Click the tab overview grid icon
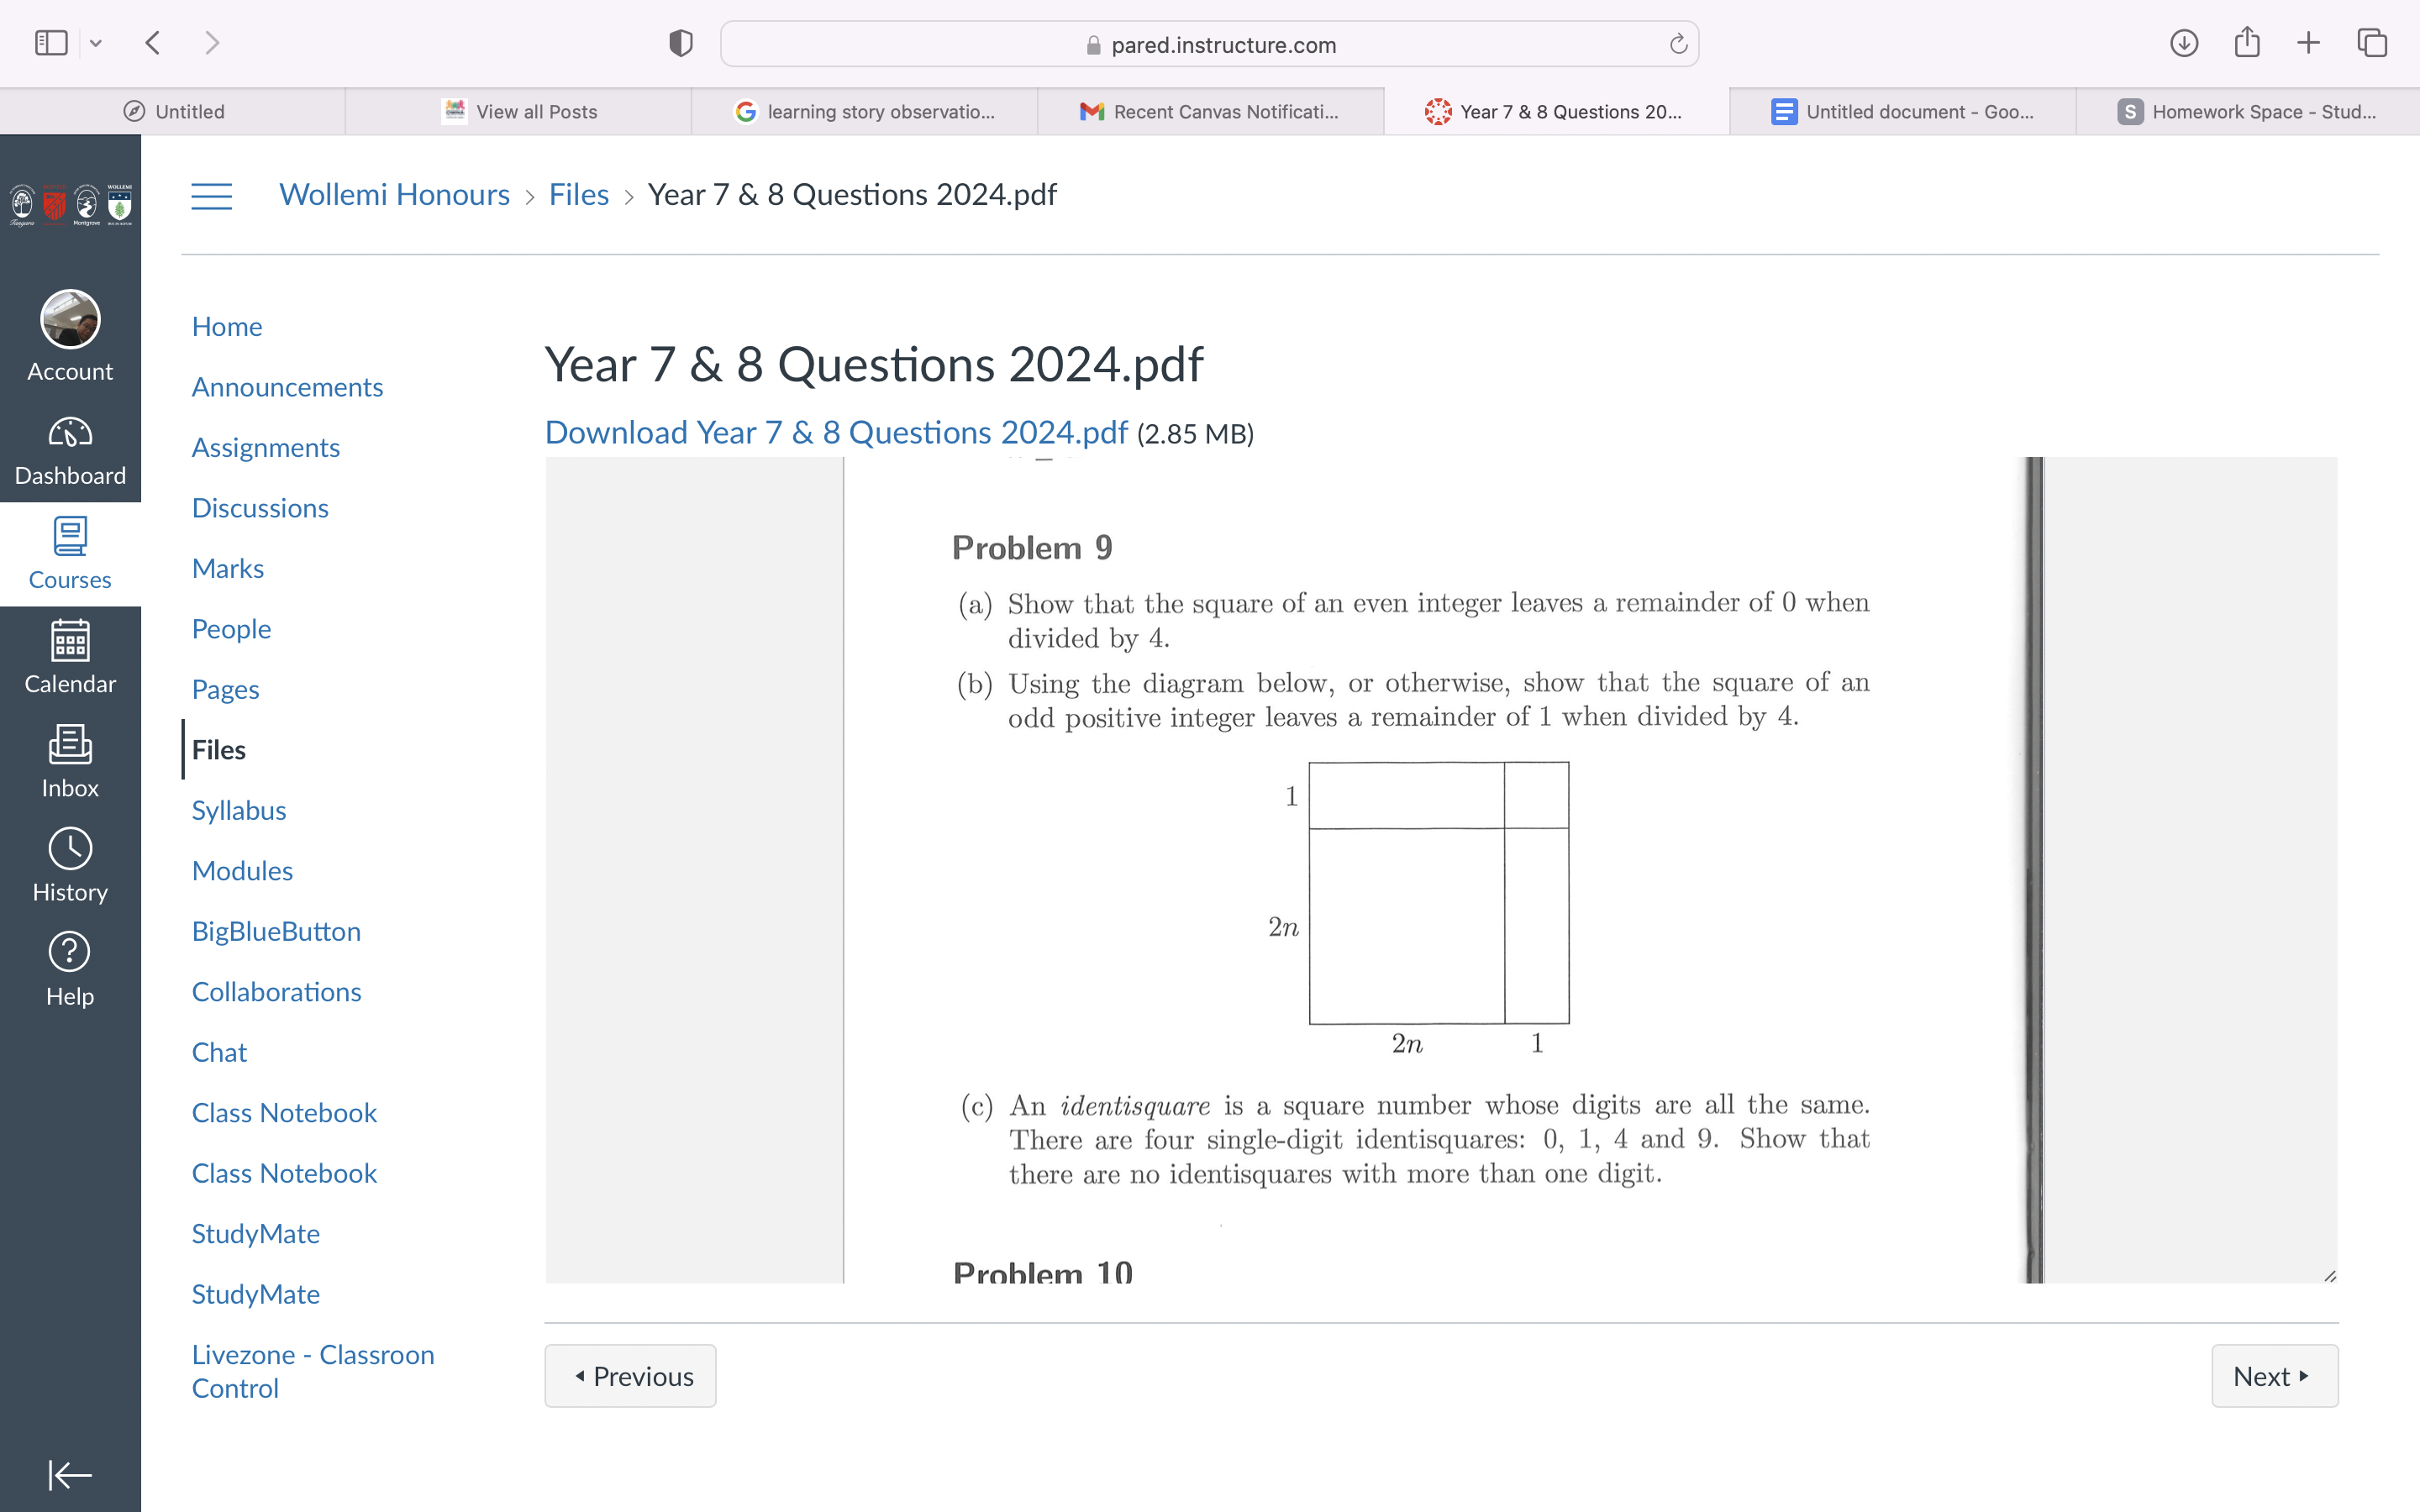 point(2373,42)
